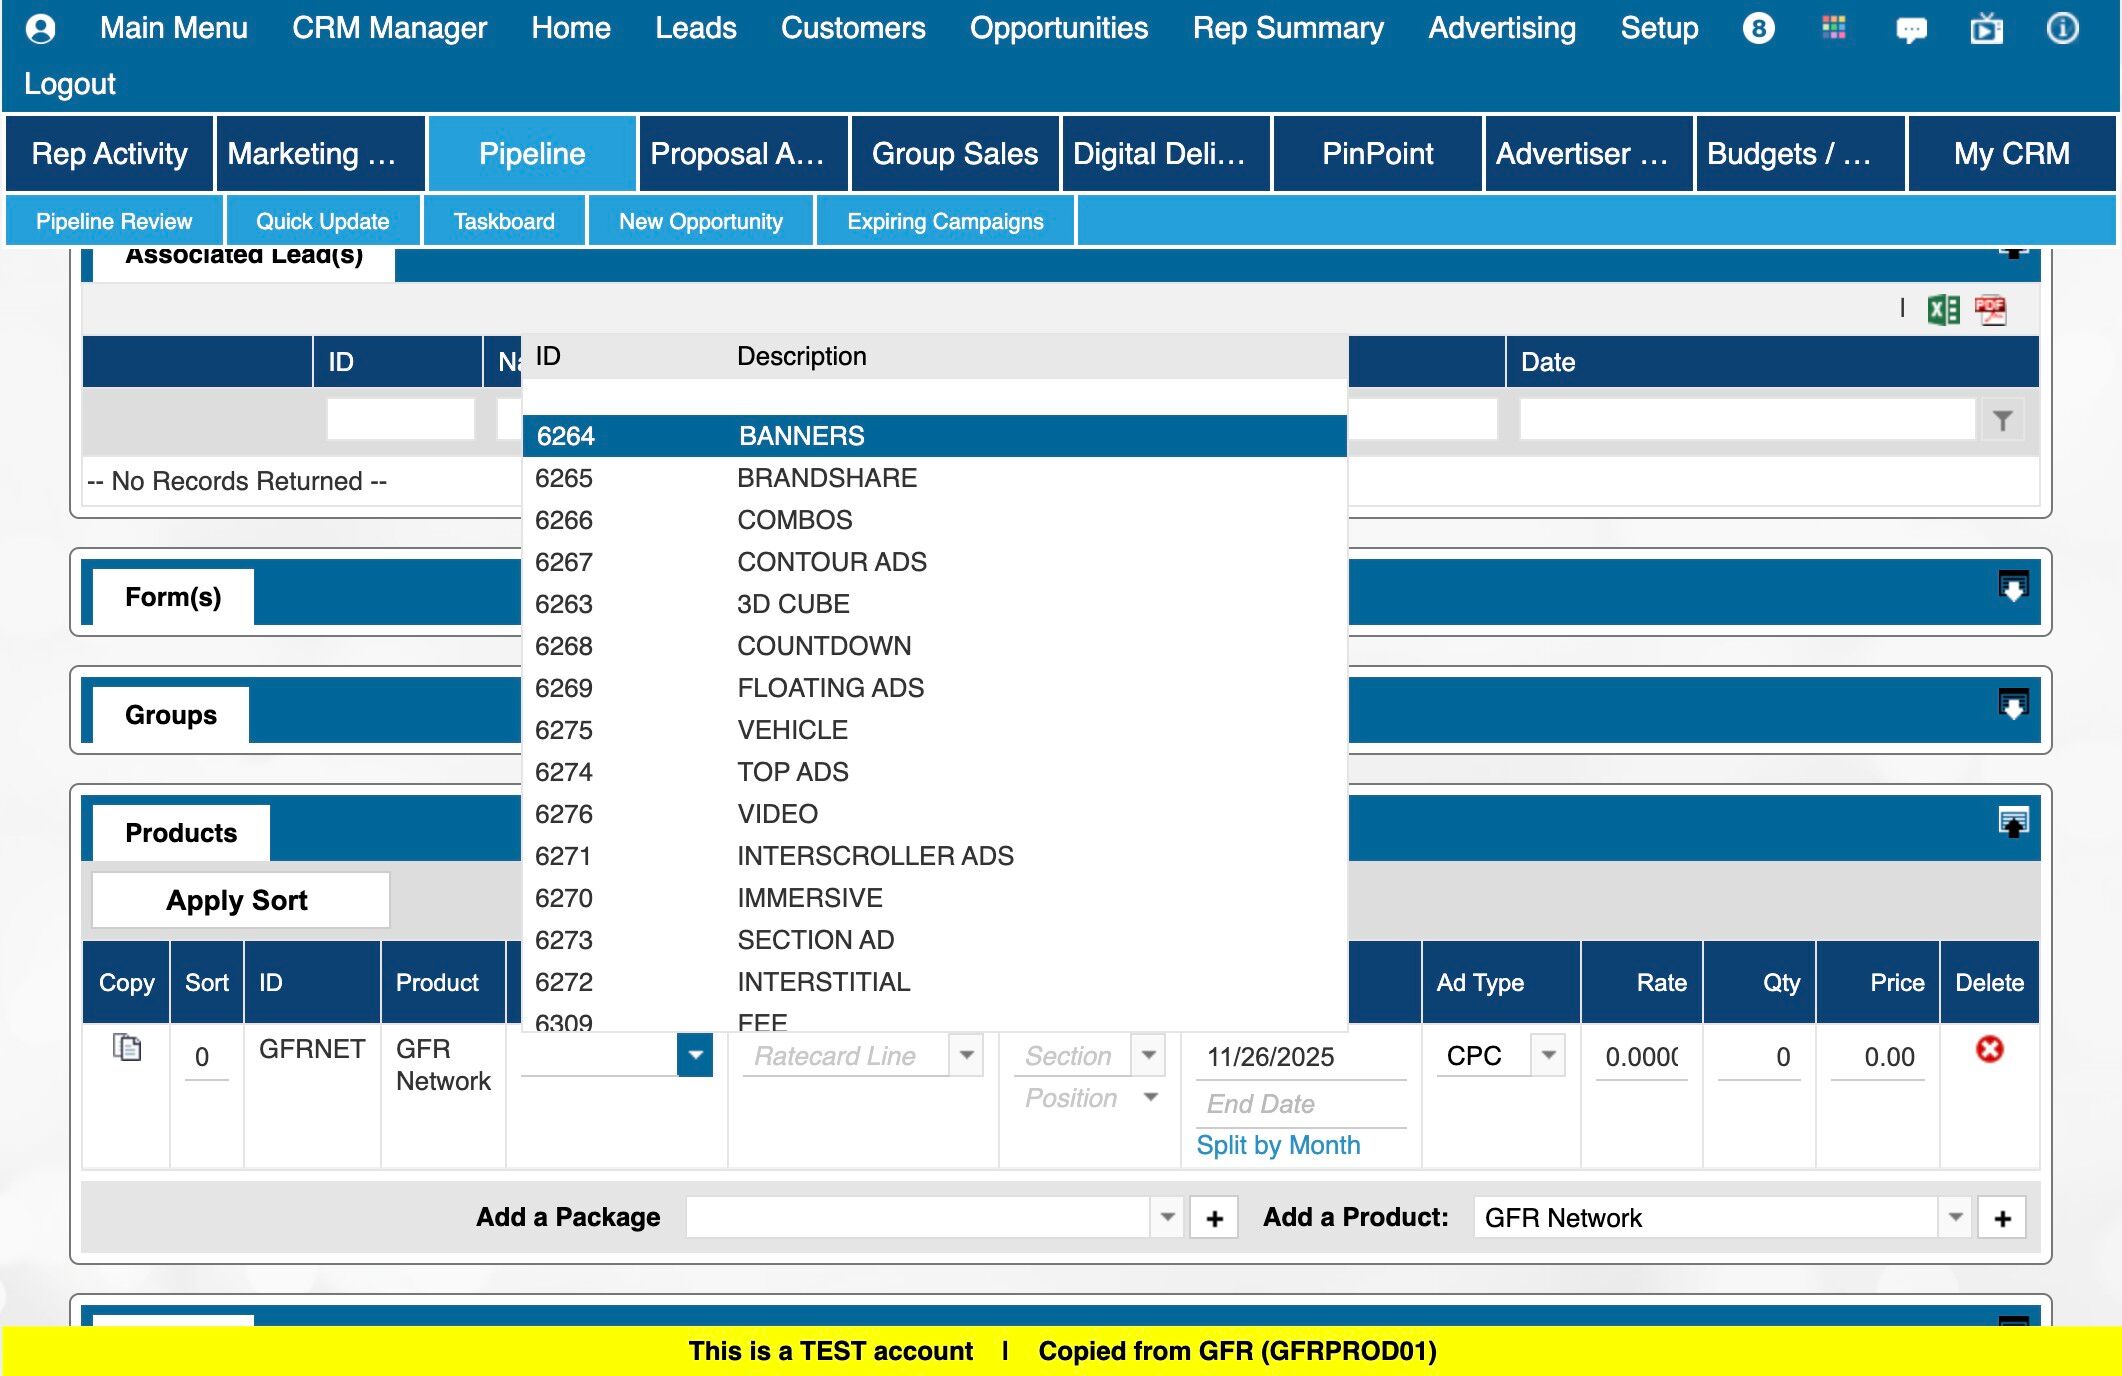Delete the GFRNET product row
The height and width of the screenshot is (1376, 2122).
click(x=1989, y=1049)
